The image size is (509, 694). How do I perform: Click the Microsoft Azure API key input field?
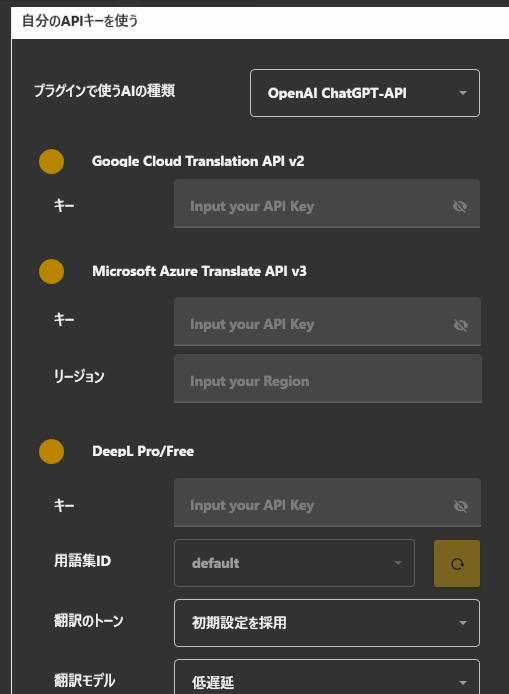327,321
